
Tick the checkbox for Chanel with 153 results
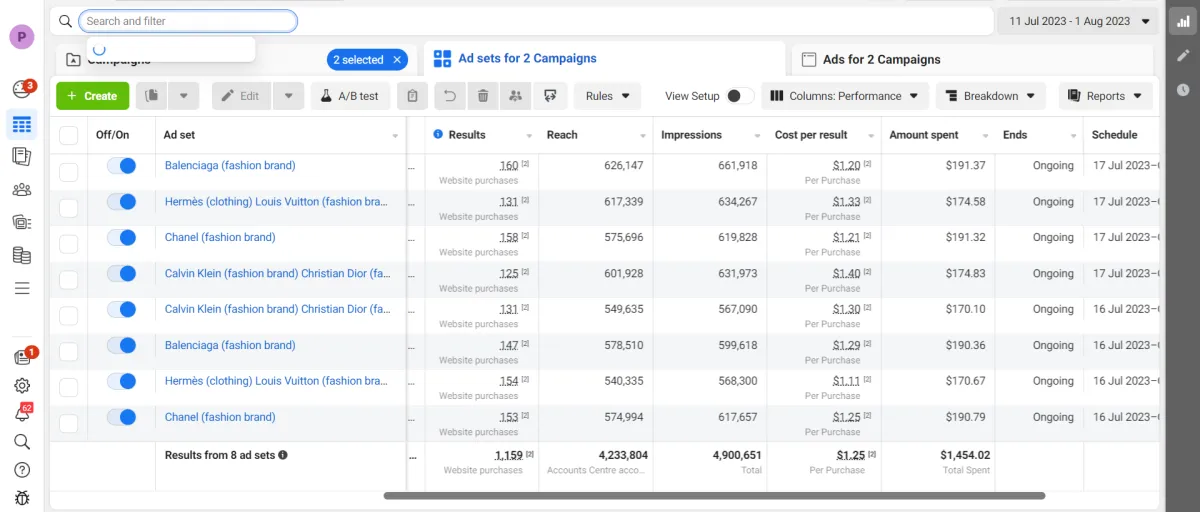[69, 424]
